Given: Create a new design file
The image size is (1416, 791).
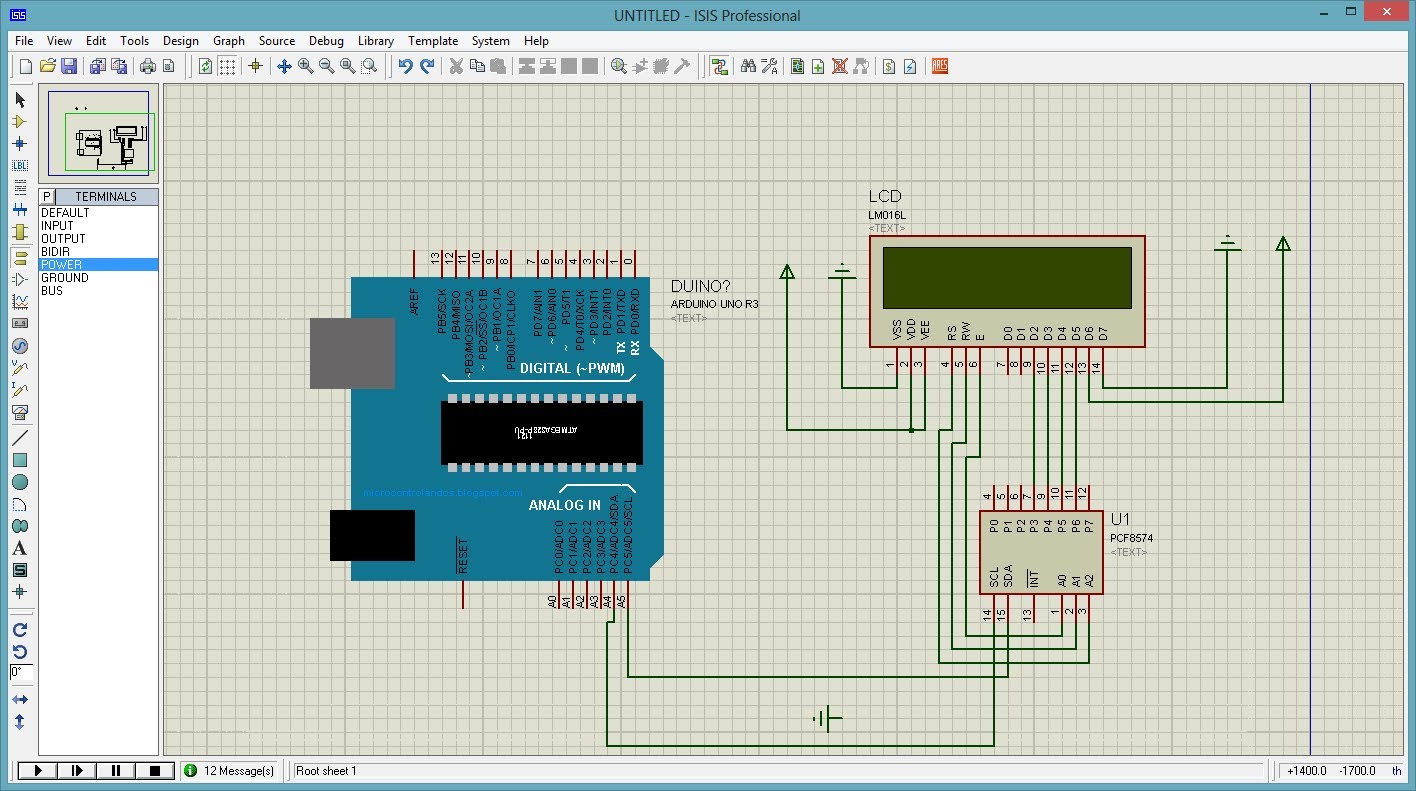Looking at the screenshot, I should click(x=27, y=66).
